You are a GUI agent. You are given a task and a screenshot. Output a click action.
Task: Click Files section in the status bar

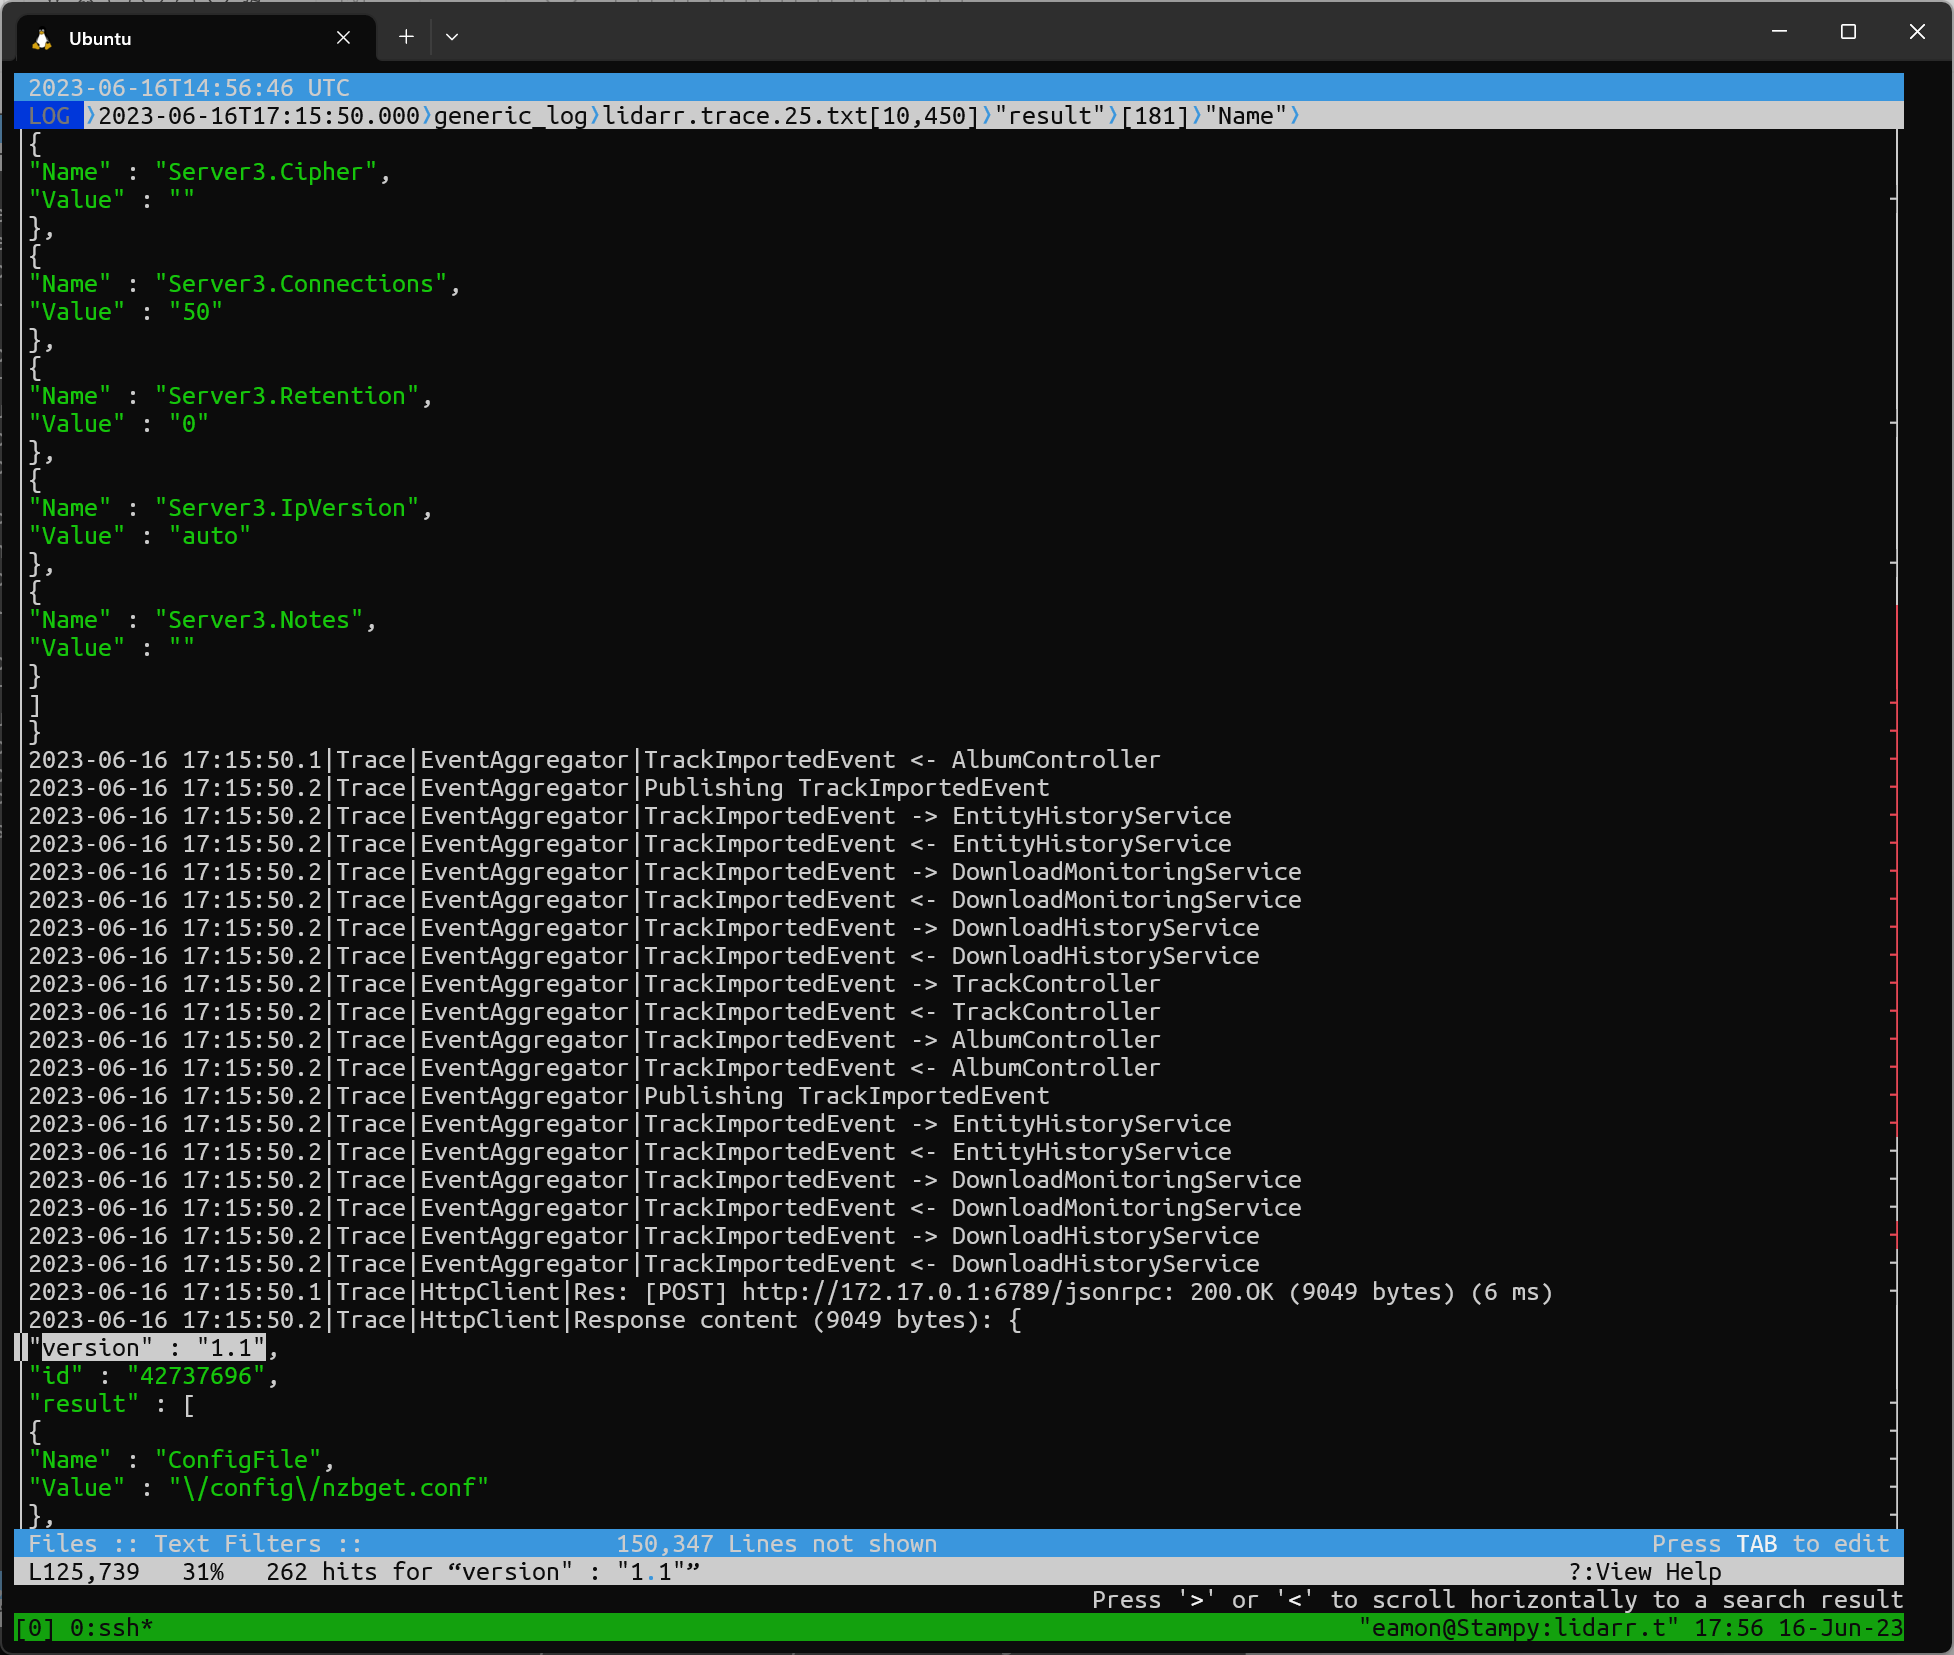click(63, 1543)
